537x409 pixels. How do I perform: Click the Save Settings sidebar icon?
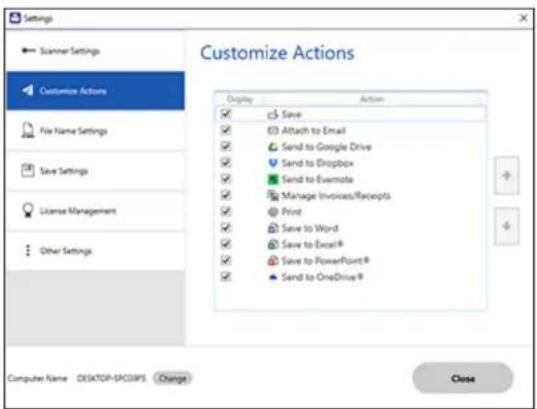pos(28,170)
